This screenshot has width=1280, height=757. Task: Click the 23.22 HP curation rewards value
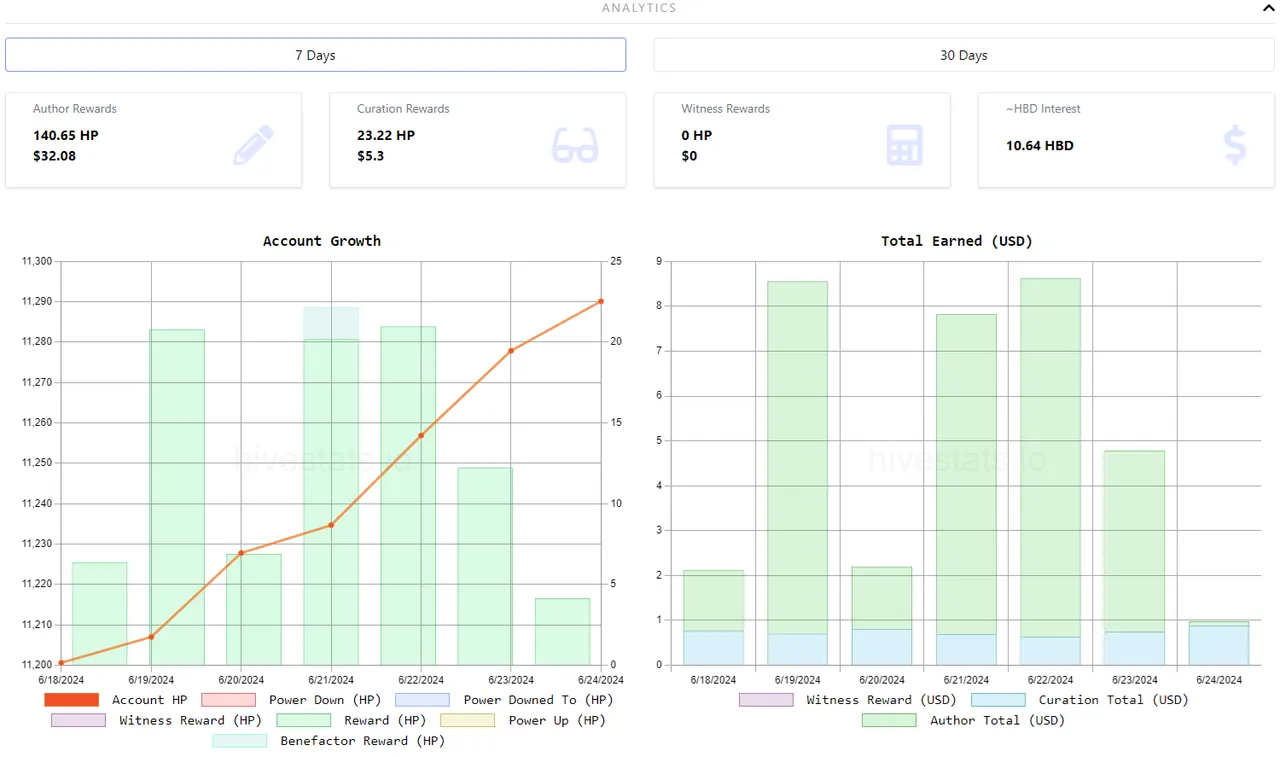(x=386, y=135)
